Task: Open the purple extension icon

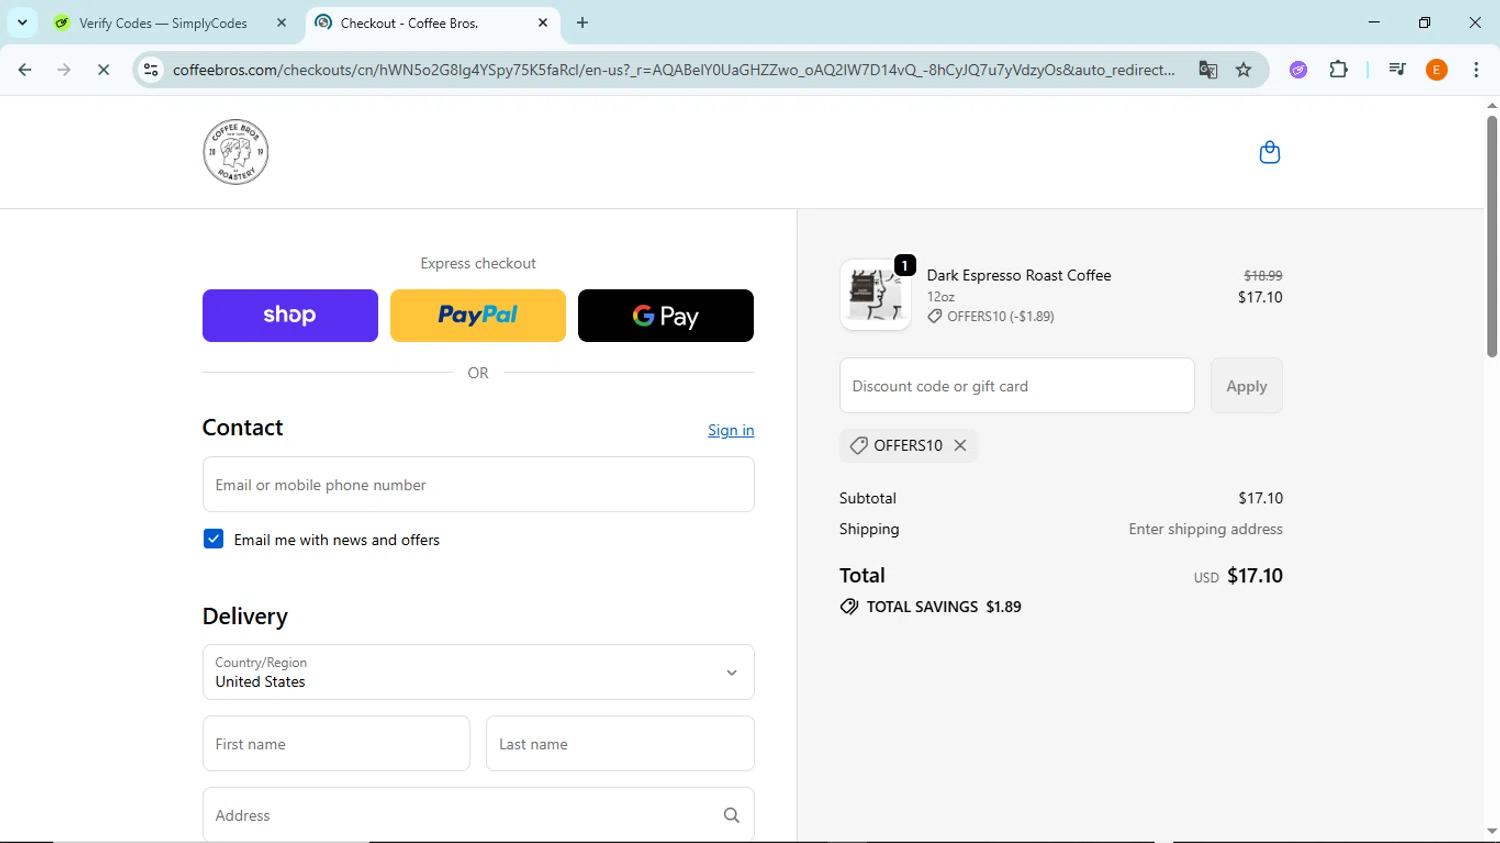Action: click(1298, 70)
